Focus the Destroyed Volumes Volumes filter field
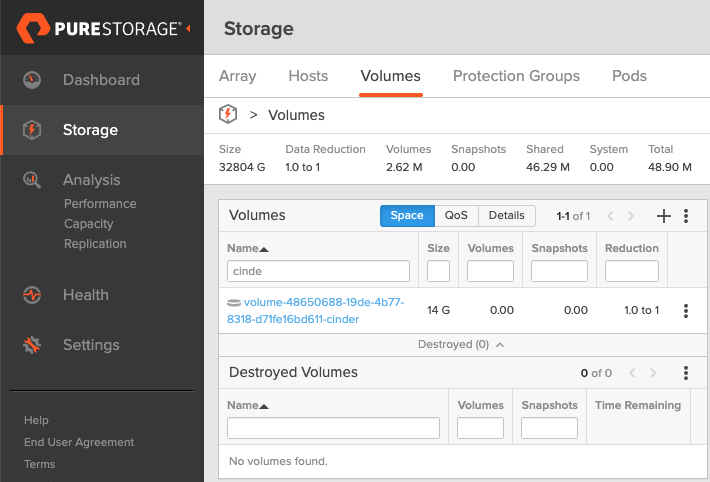This screenshot has height=482, width=710. point(480,428)
